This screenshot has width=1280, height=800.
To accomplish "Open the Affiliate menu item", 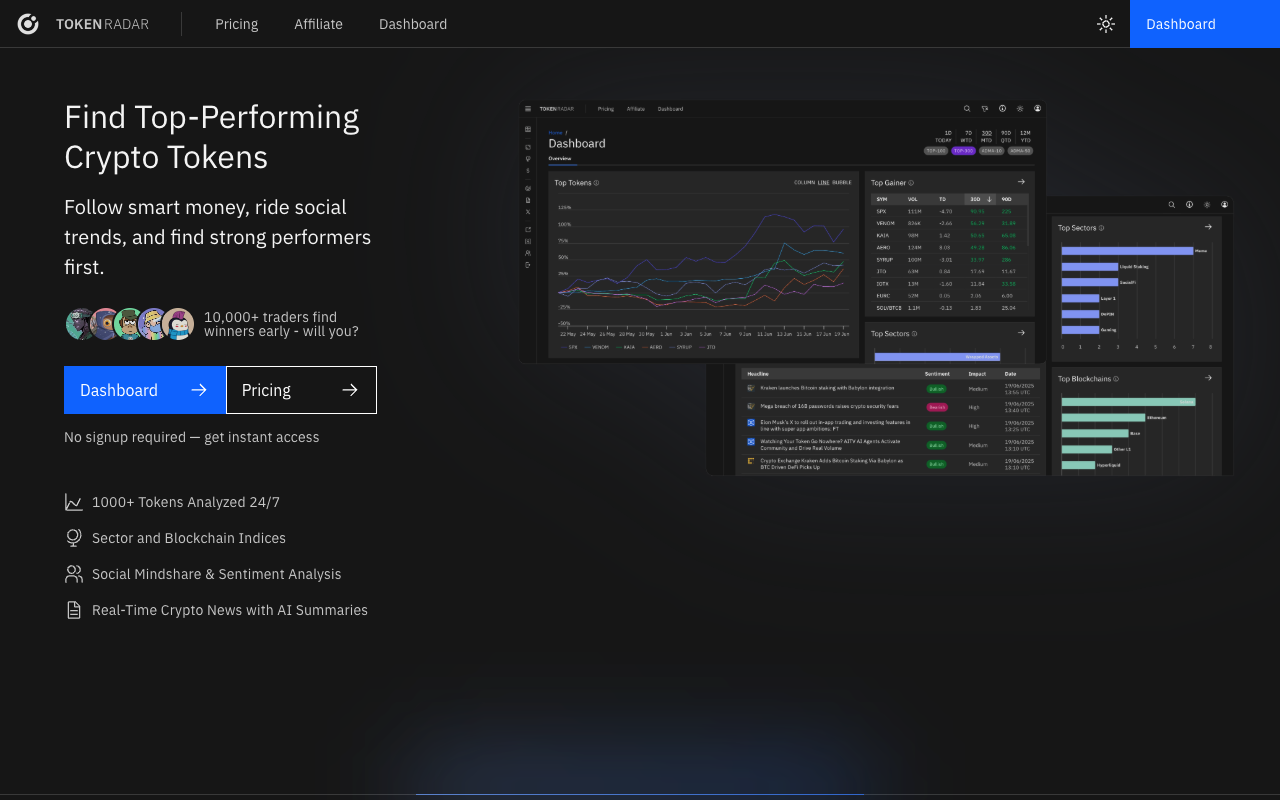I will 318,24.
